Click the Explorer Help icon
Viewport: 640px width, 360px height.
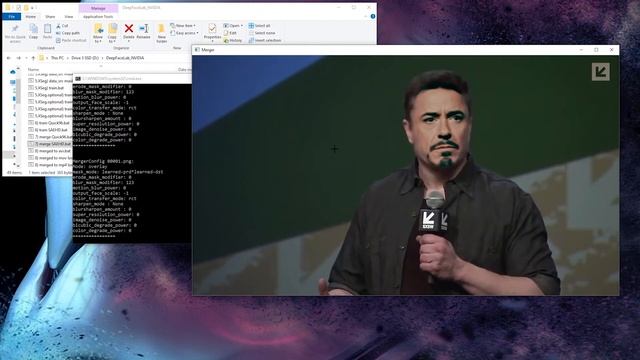(x=373, y=17)
